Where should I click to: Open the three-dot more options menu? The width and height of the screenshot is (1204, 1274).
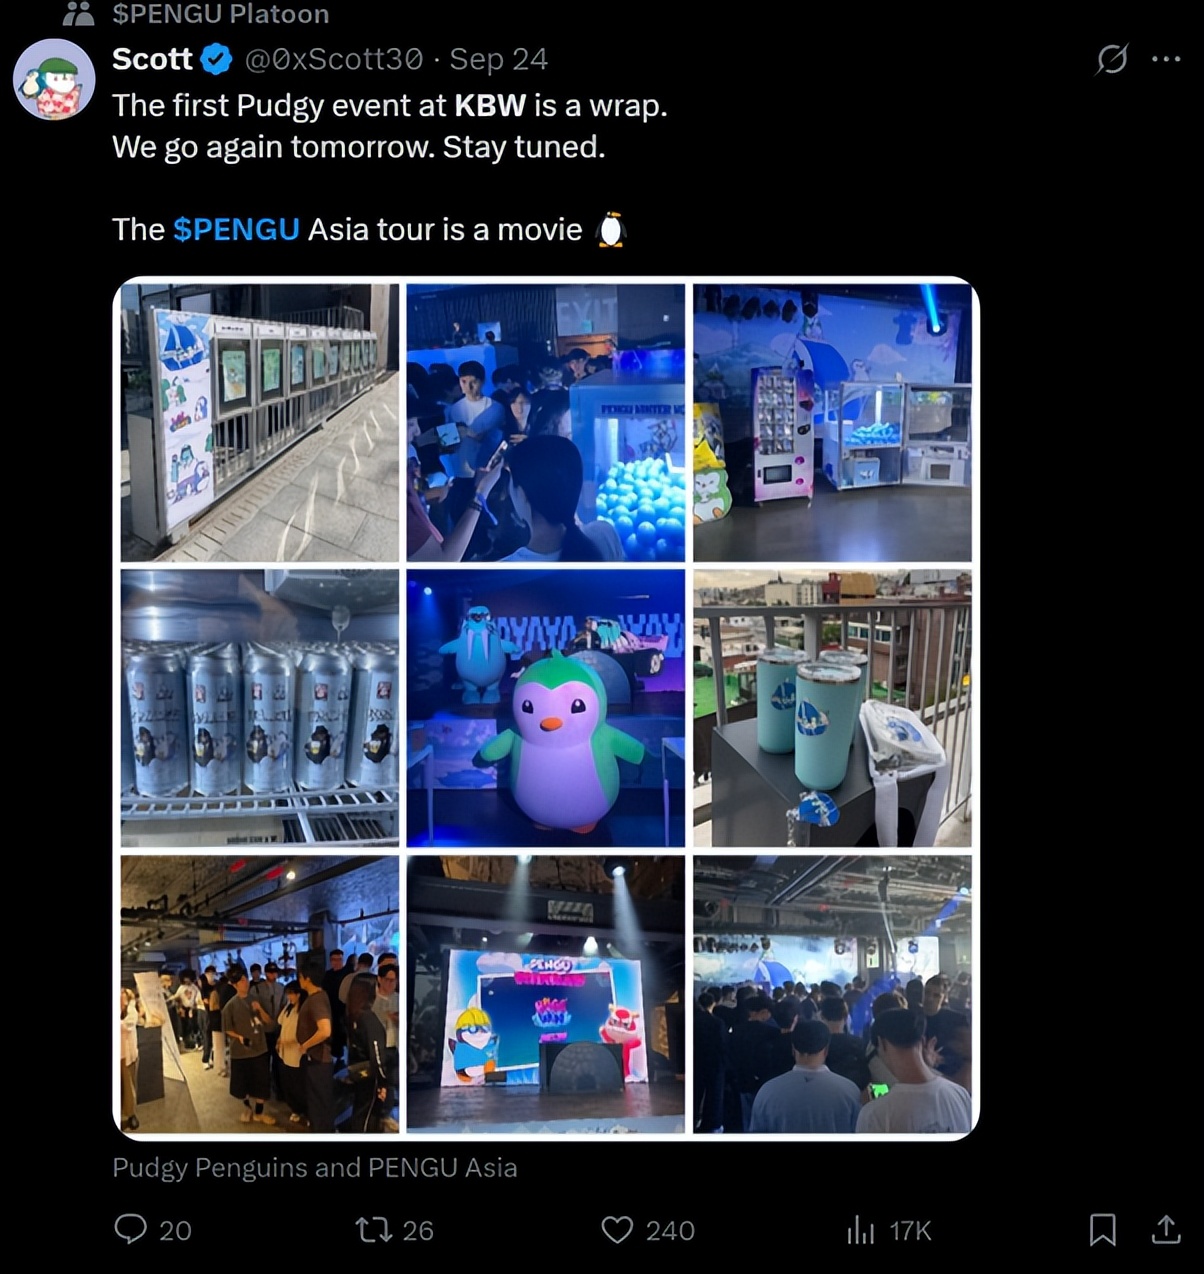(1166, 59)
